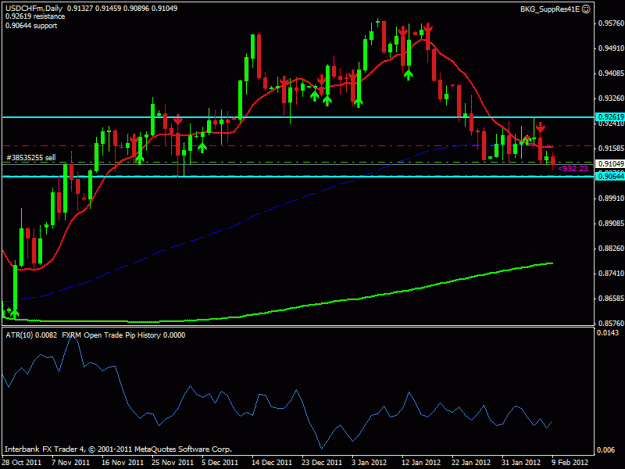The image size is (625, 469).
Task: Click the BKG_SuppRes41E expert advisor label
Action: (550, 9)
